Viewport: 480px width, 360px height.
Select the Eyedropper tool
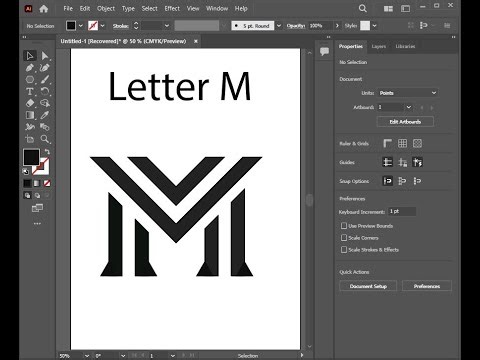click(45, 115)
